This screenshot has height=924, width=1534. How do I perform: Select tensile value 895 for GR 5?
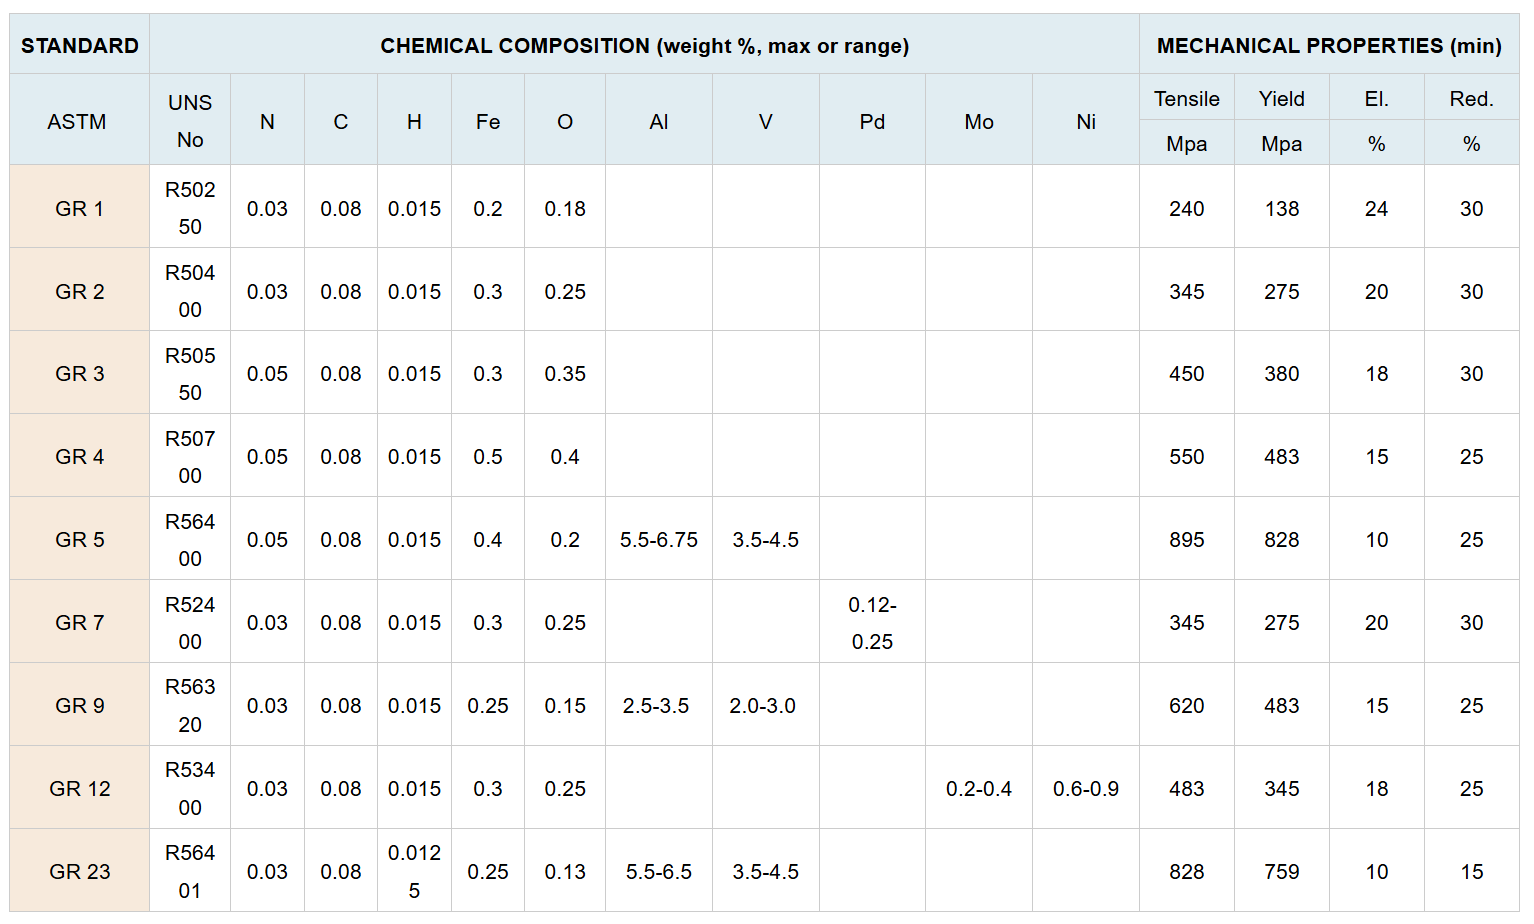(1187, 539)
